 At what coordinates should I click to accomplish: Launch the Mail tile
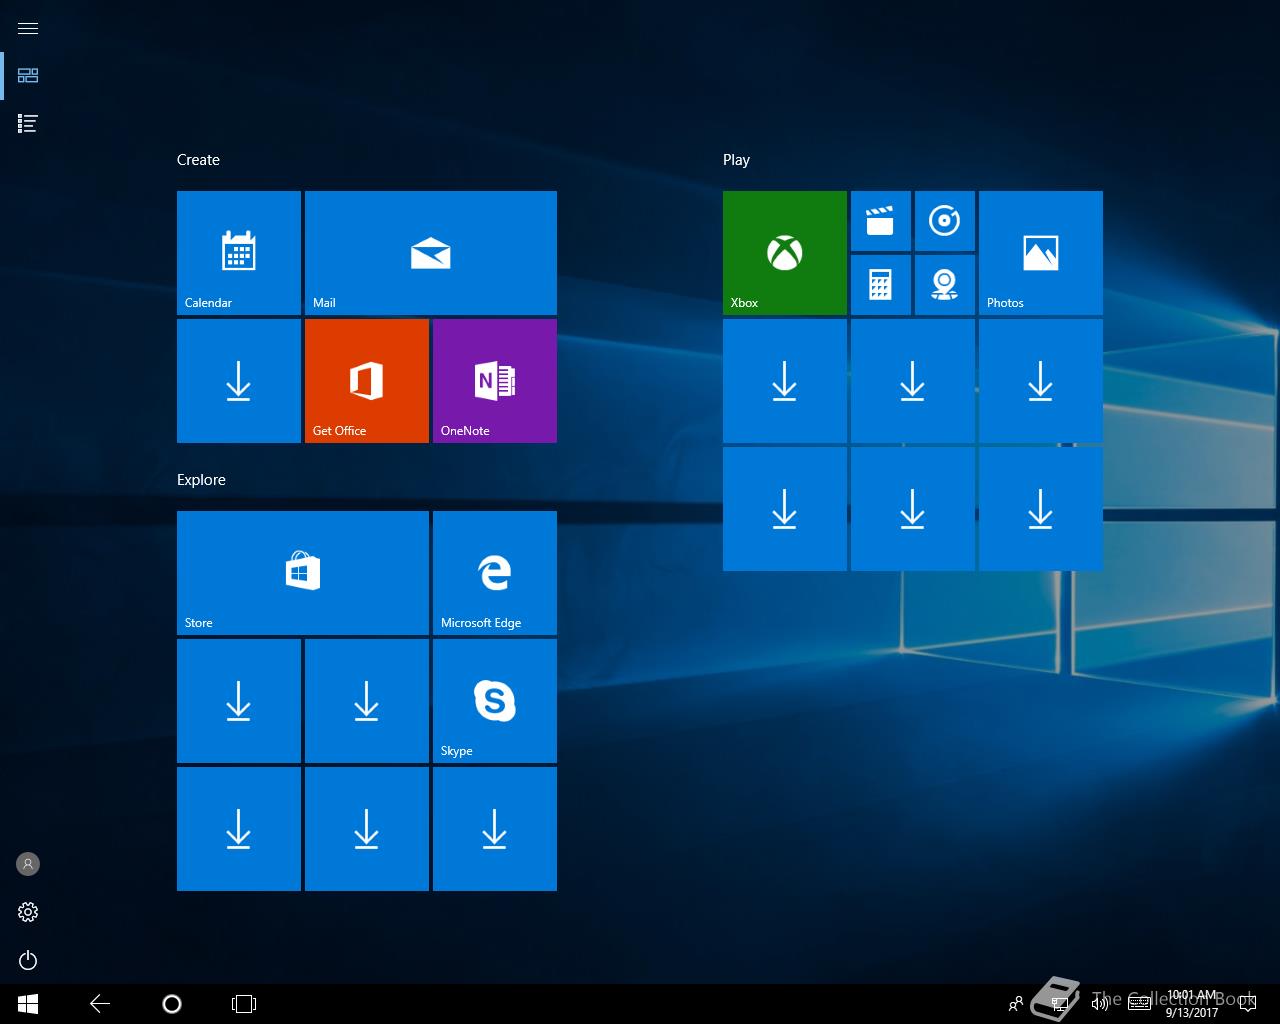click(431, 253)
